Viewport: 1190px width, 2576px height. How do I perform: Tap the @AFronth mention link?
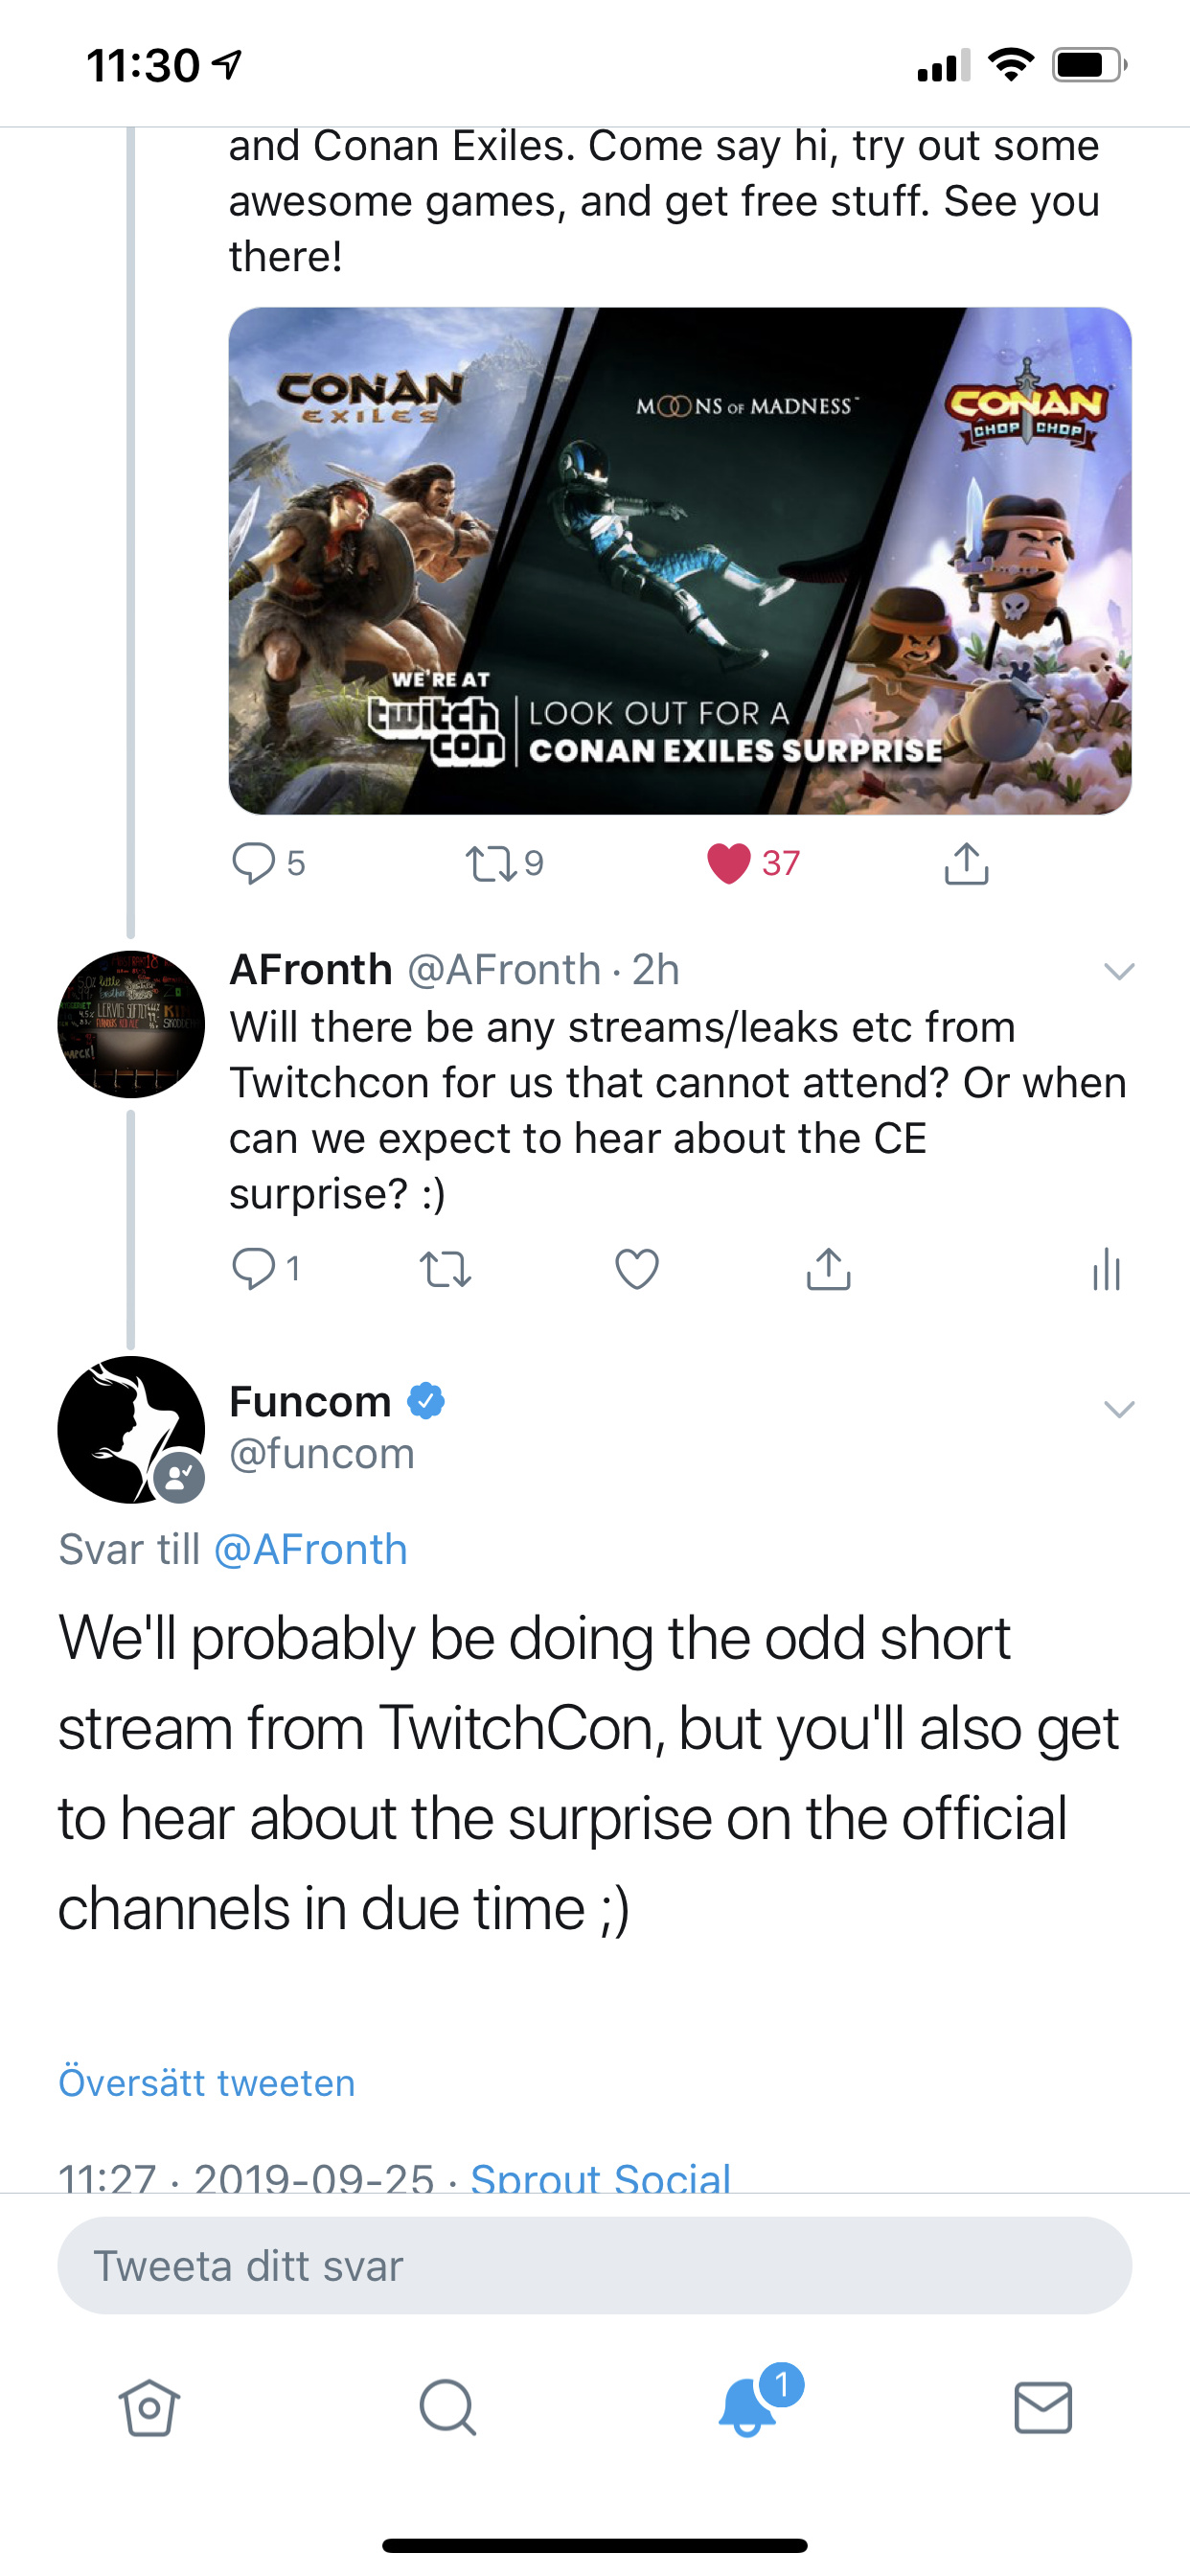pyautogui.click(x=311, y=1549)
